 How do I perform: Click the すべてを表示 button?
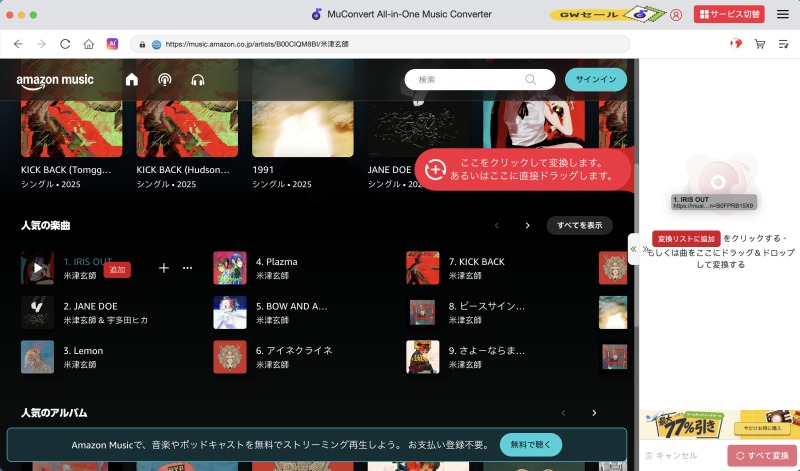tap(580, 226)
